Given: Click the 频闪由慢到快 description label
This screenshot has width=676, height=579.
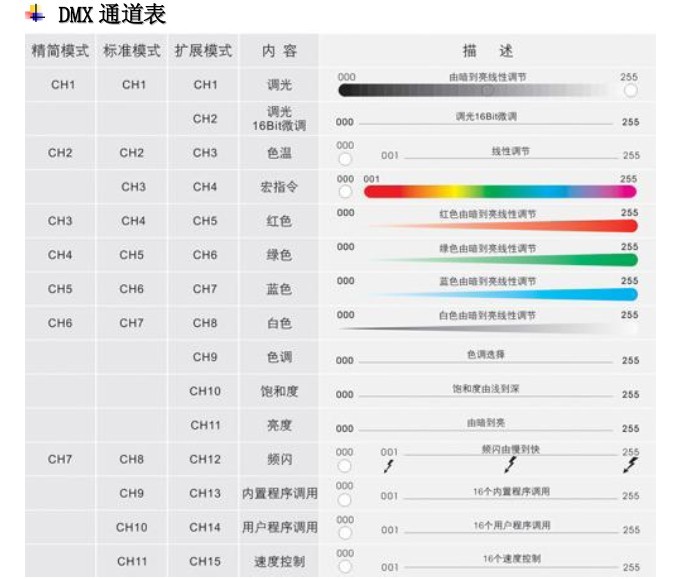Looking at the screenshot, I should coord(510,450).
